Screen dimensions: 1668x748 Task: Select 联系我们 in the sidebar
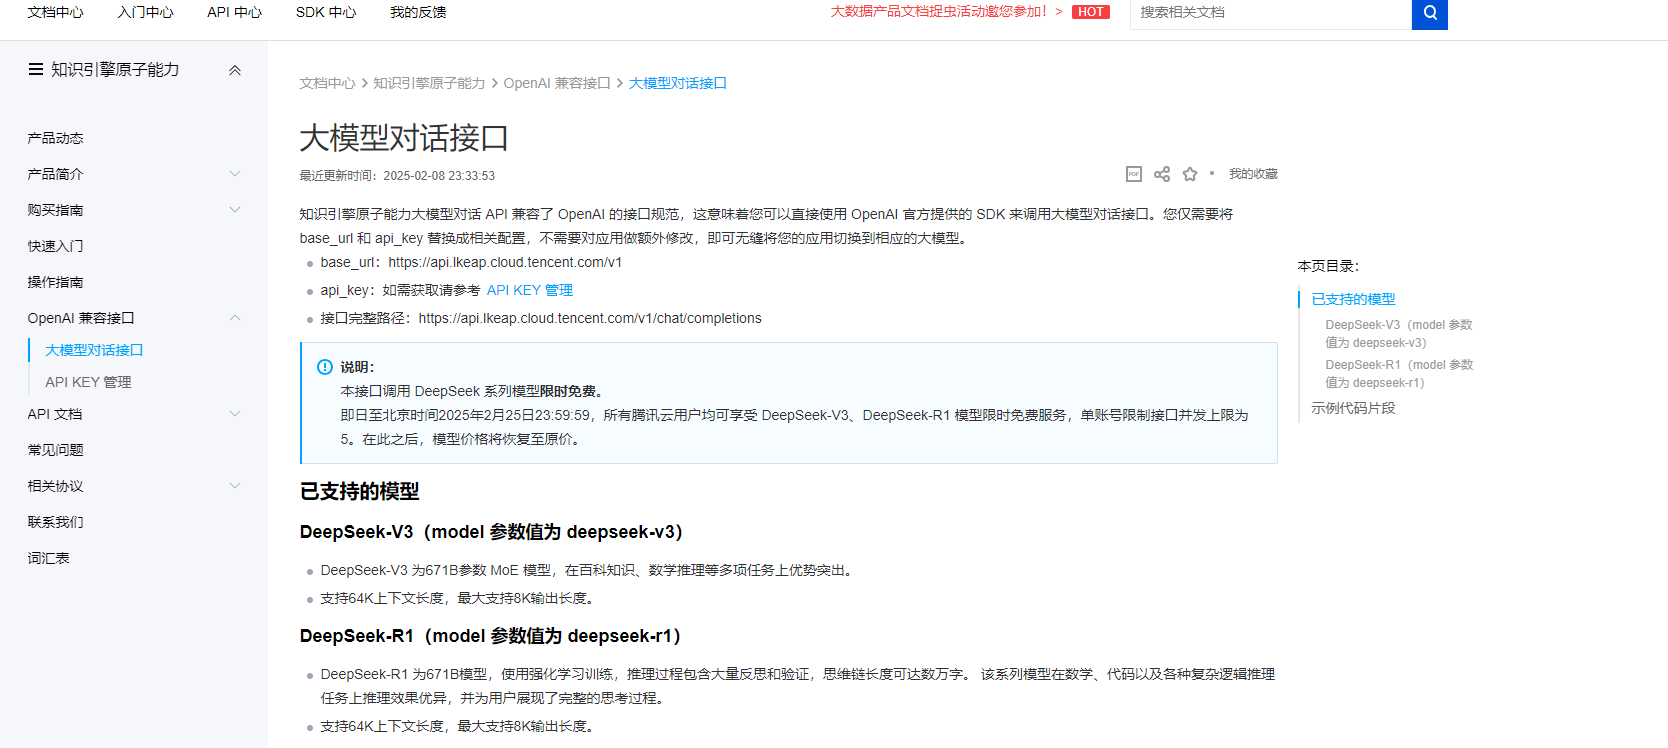[x=55, y=522]
